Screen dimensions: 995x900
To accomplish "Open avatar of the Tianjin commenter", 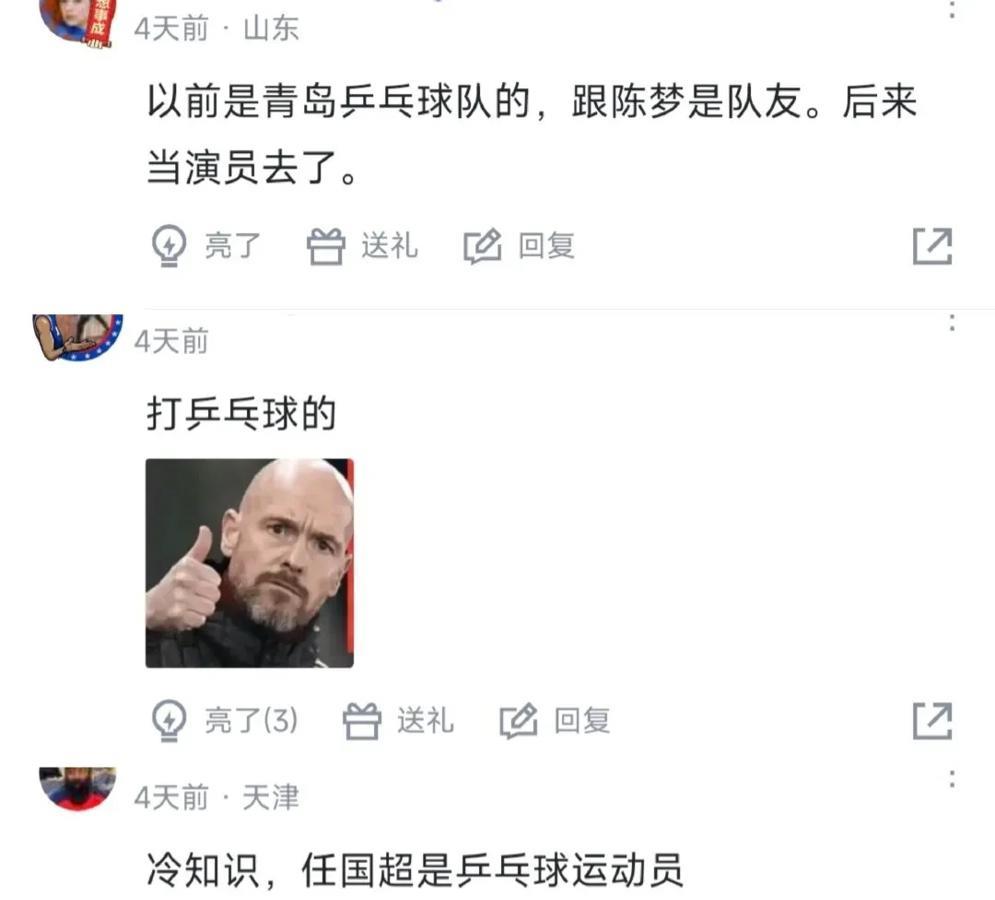I will pyautogui.click(x=77, y=789).
